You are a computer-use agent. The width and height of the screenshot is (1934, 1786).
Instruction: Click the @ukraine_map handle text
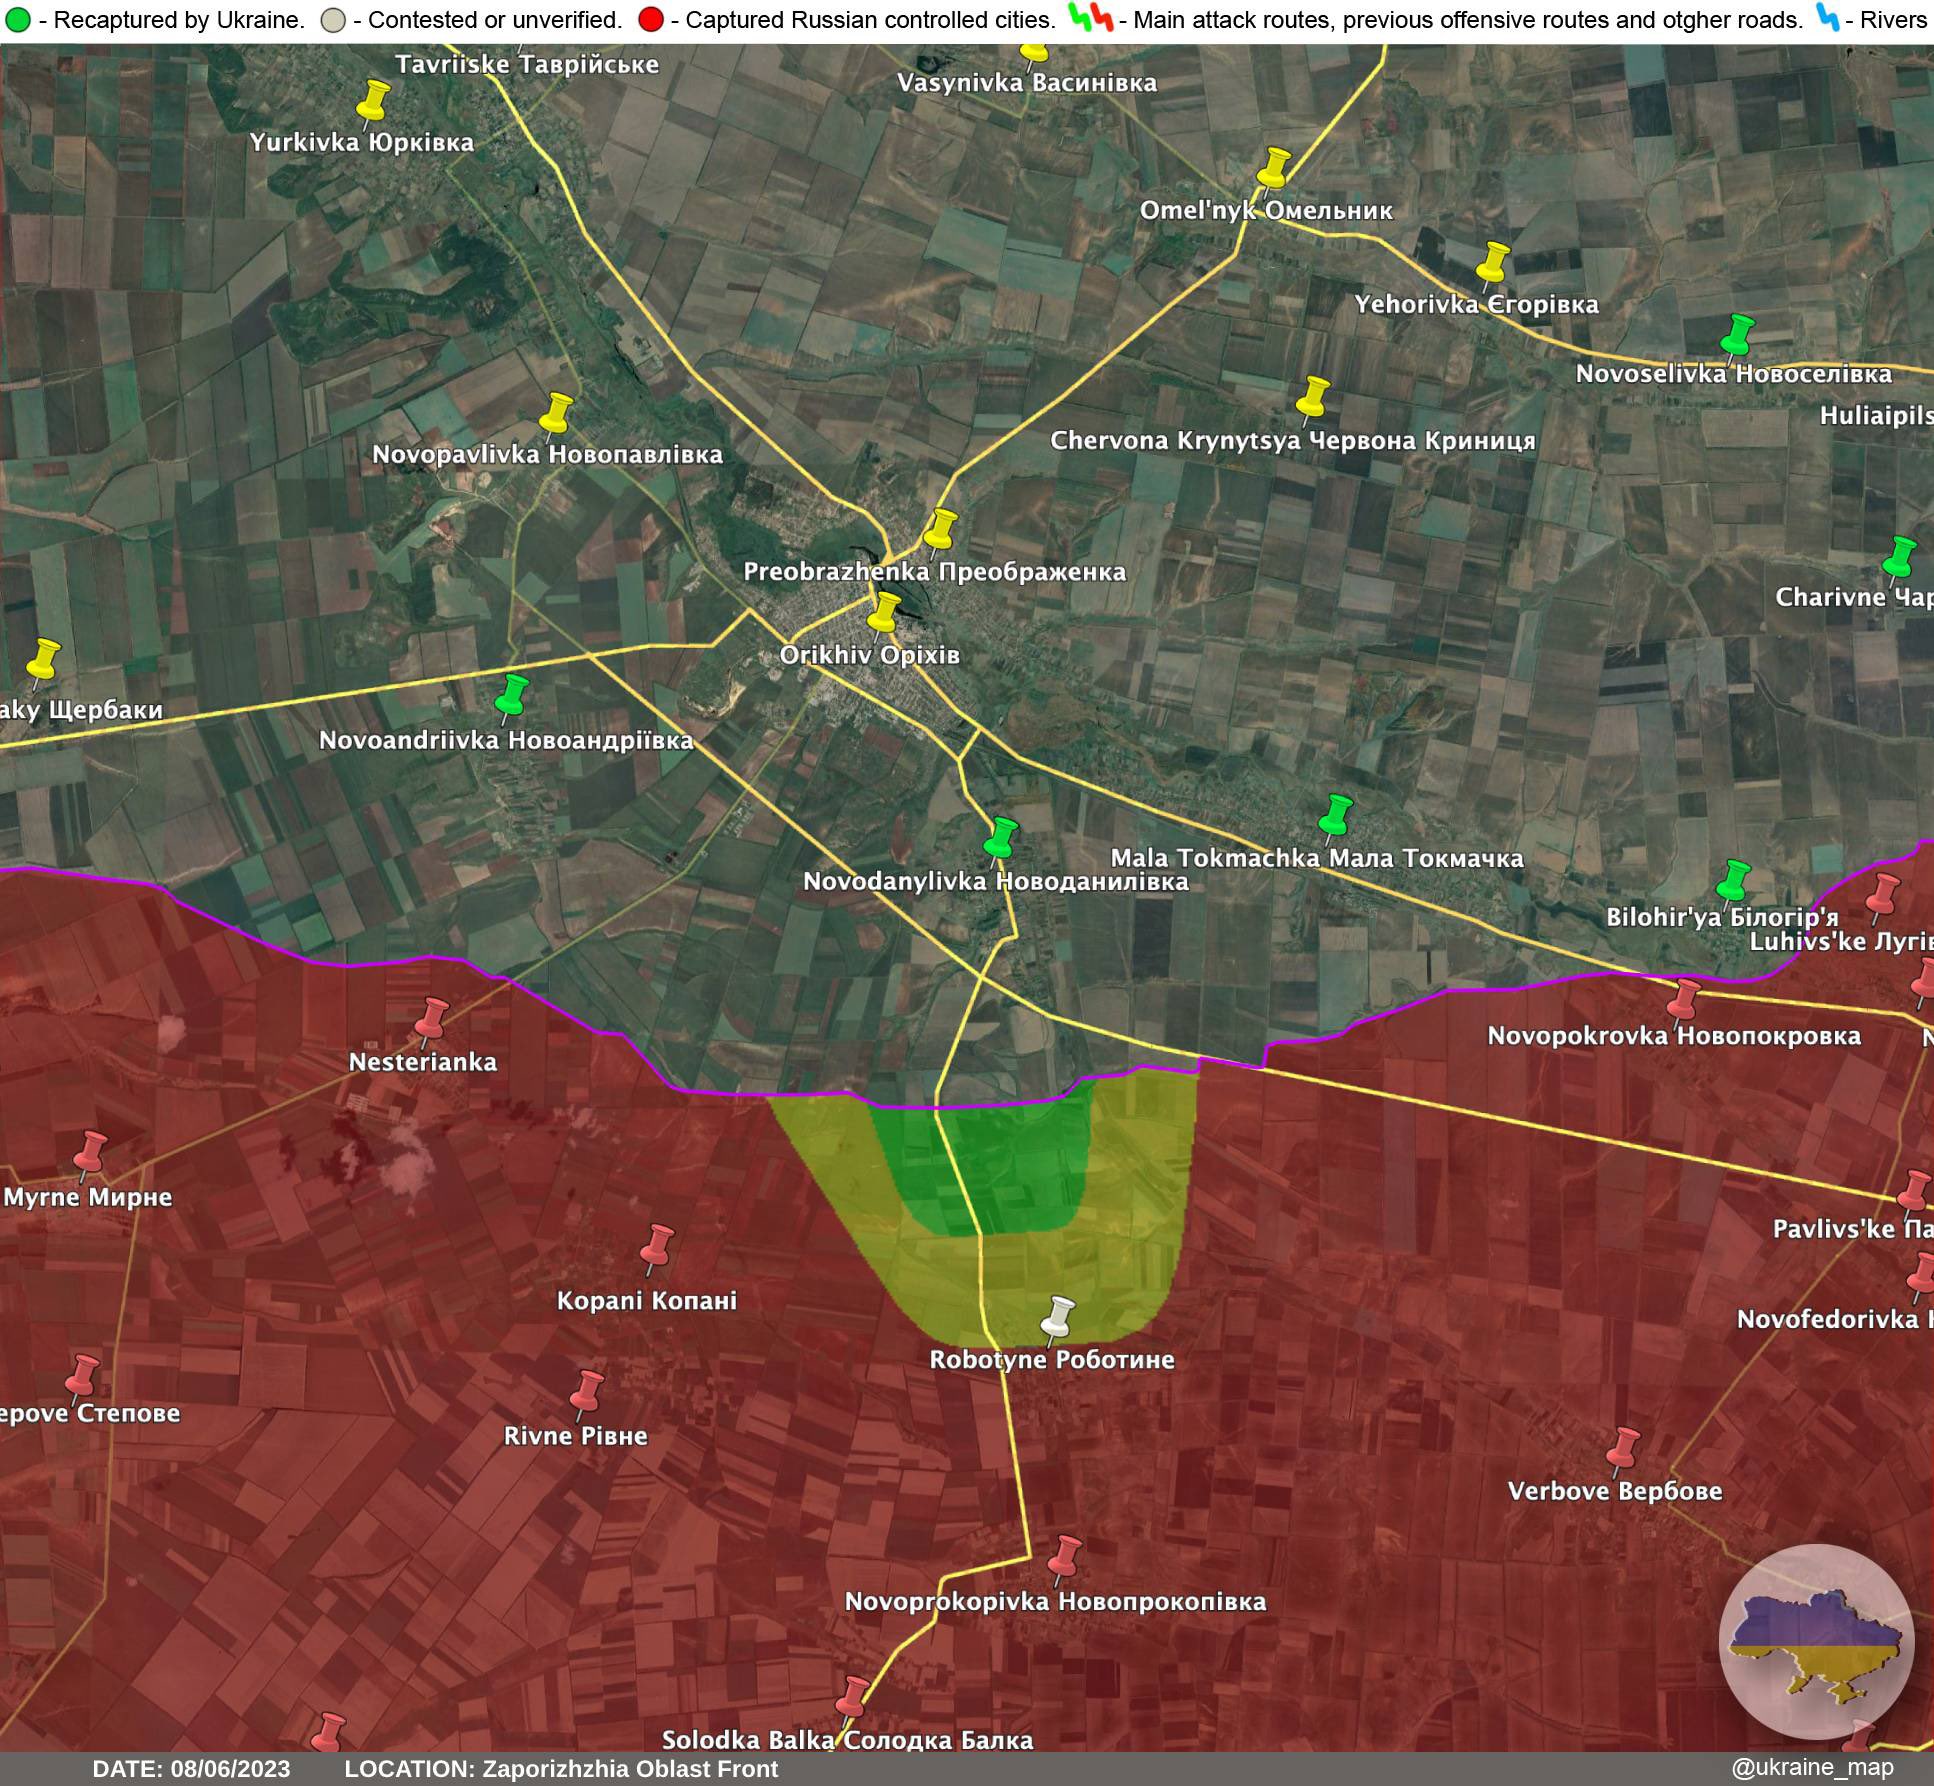[x=1811, y=1768]
